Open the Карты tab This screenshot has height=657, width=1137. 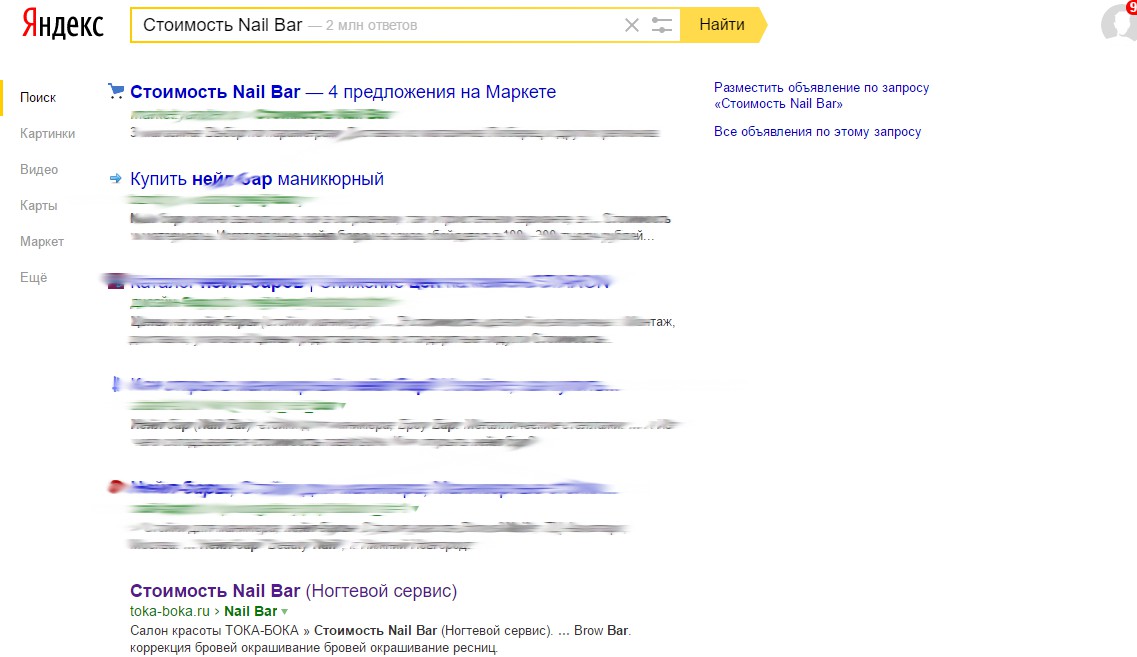(x=38, y=206)
